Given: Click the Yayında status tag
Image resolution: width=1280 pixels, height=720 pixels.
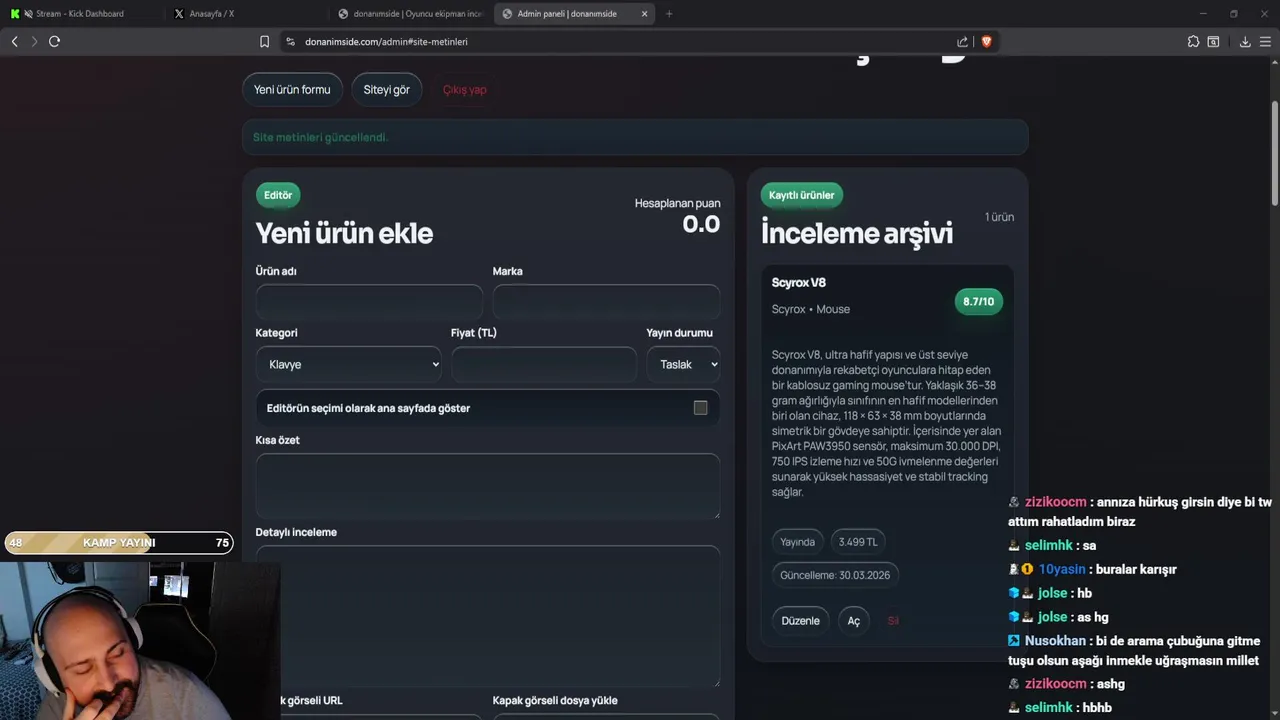Looking at the screenshot, I should pos(797,542).
